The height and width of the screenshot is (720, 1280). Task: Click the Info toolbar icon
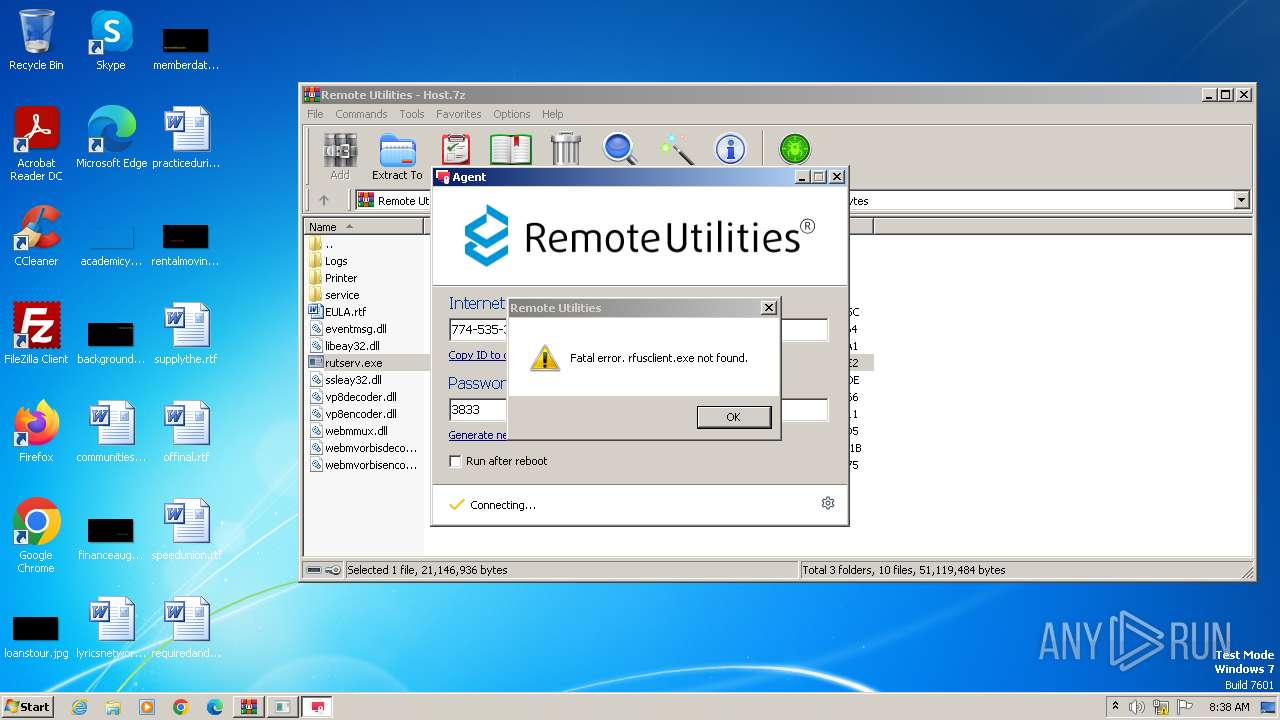coord(730,150)
